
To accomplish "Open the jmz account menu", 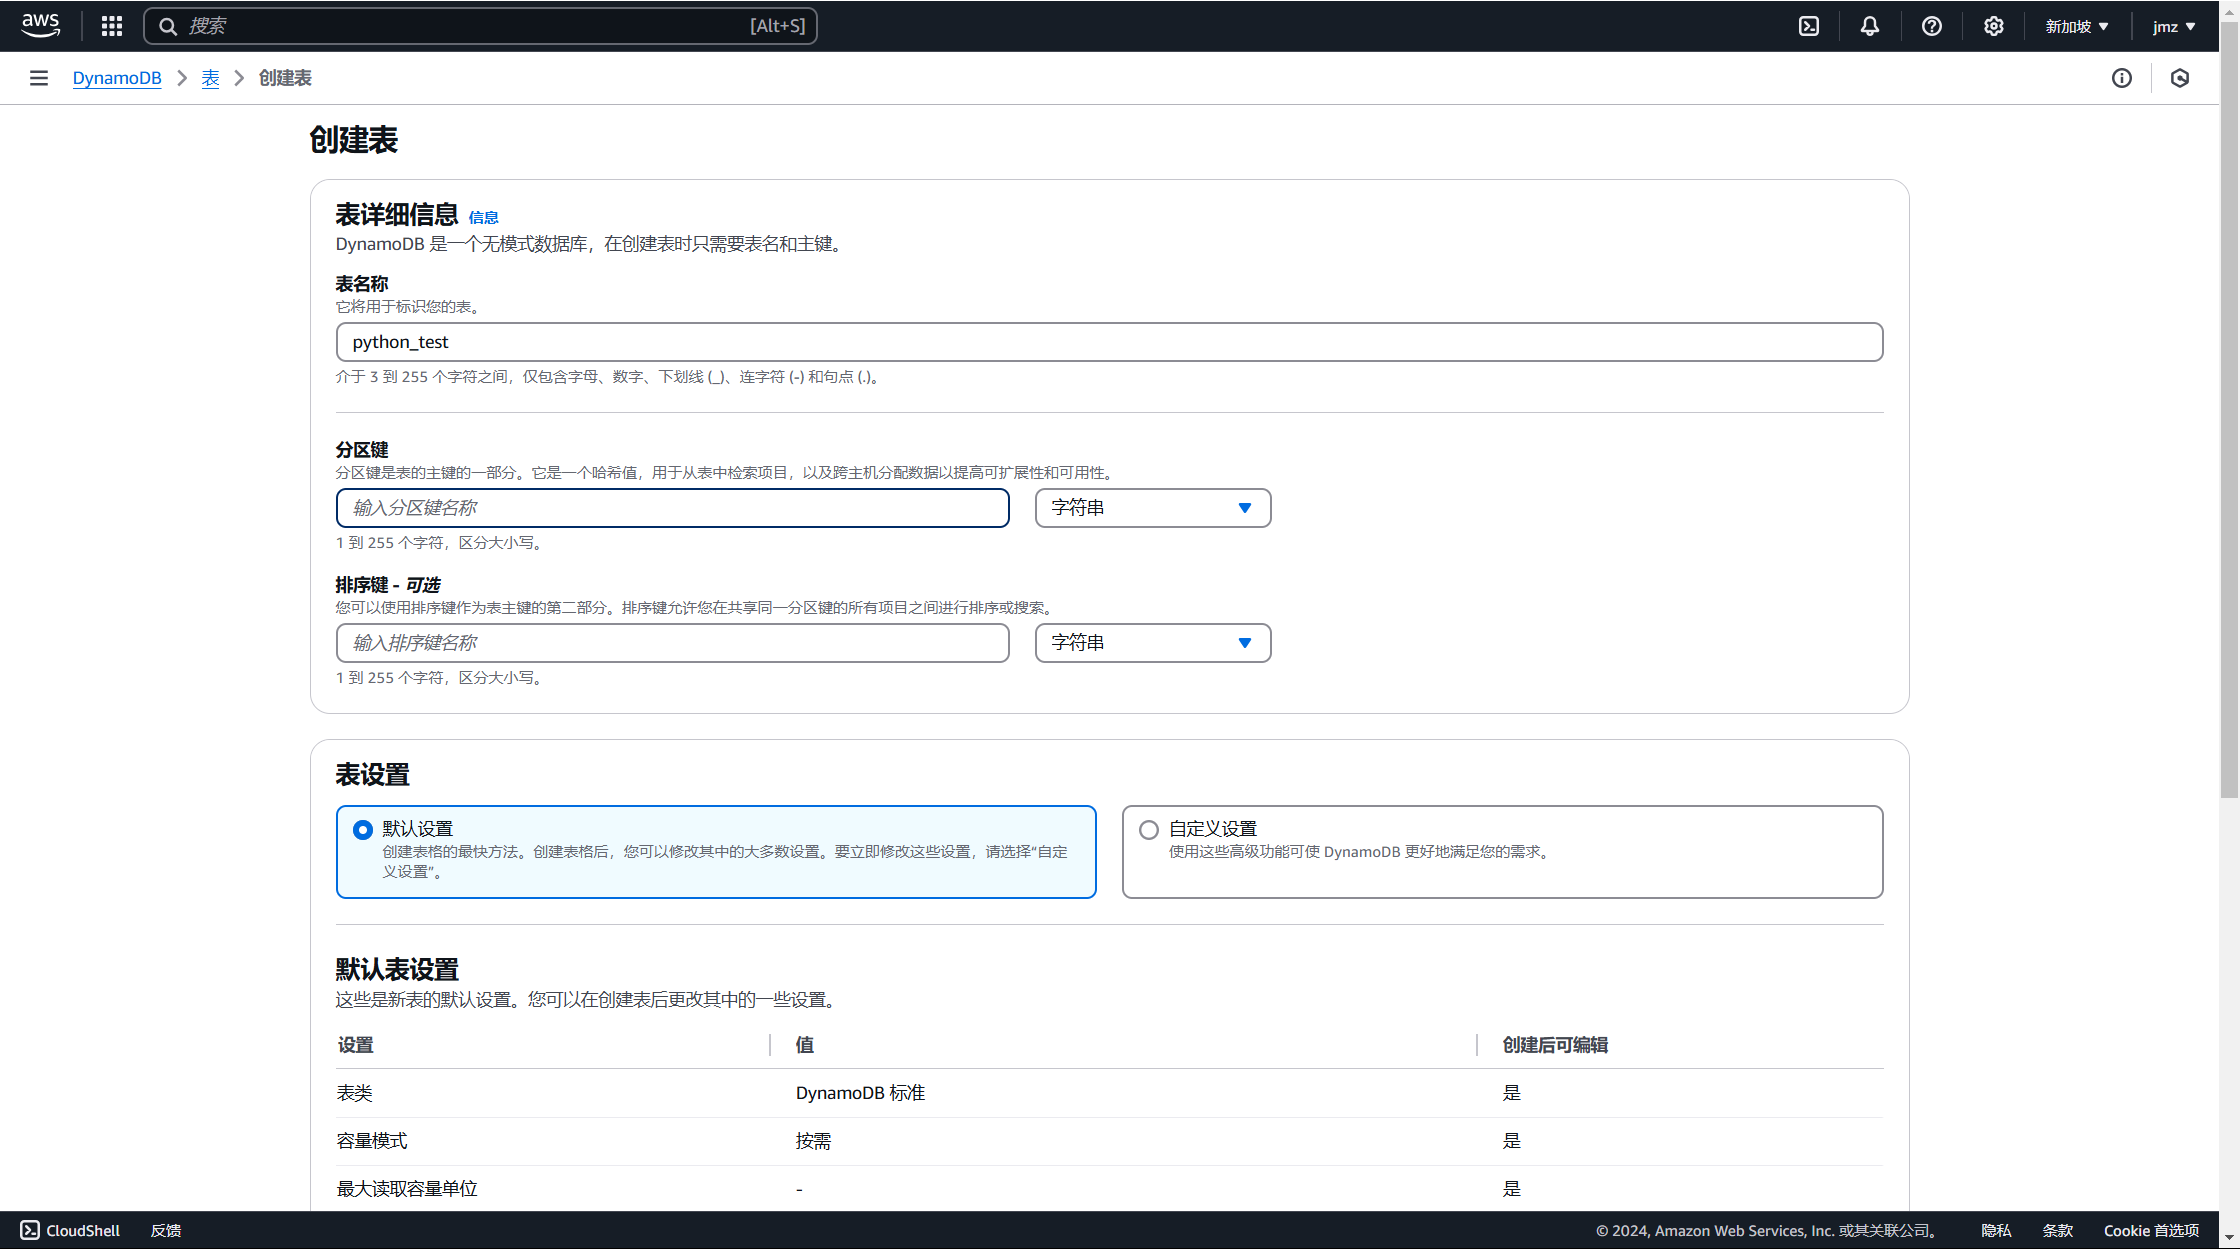I will [x=2174, y=26].
